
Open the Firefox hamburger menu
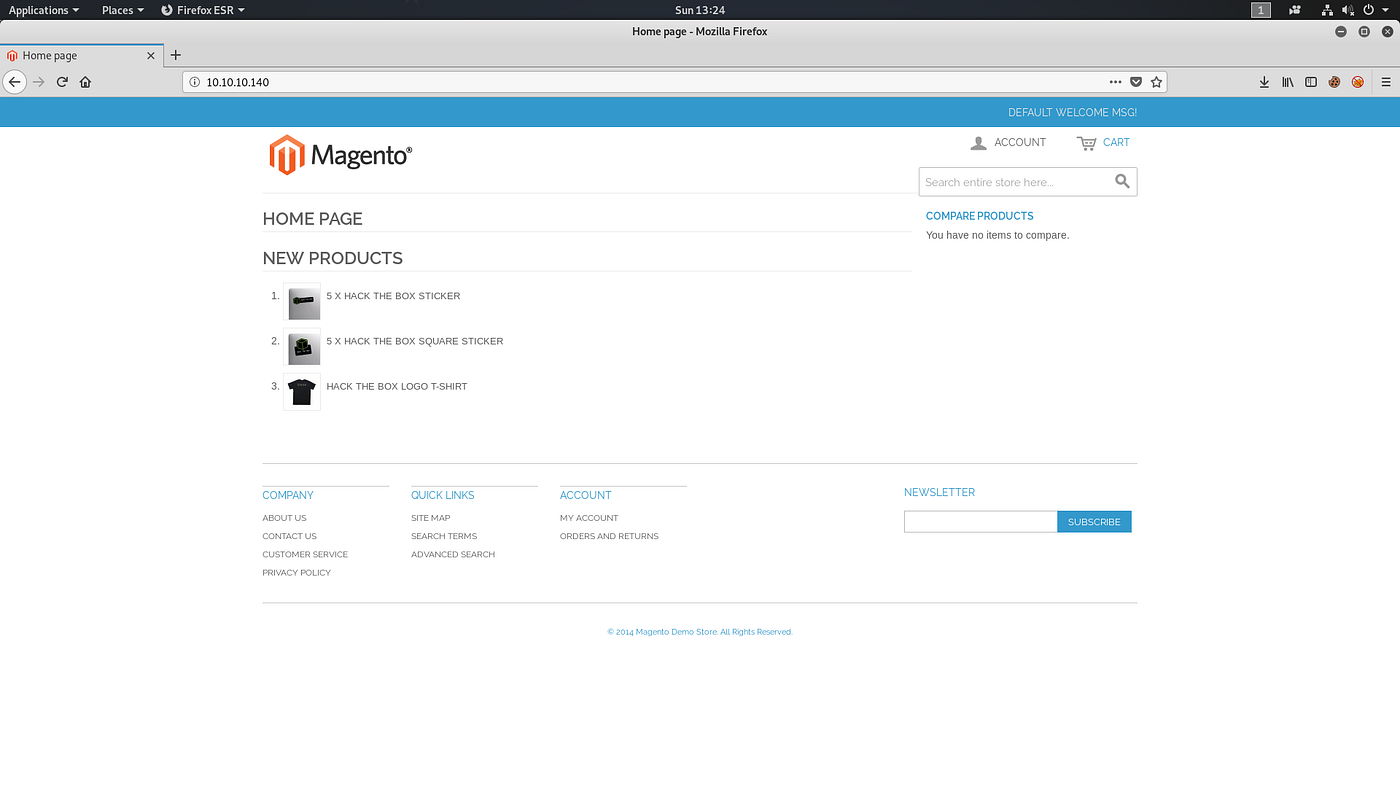pyautogui.click(x=1386, y=82)
